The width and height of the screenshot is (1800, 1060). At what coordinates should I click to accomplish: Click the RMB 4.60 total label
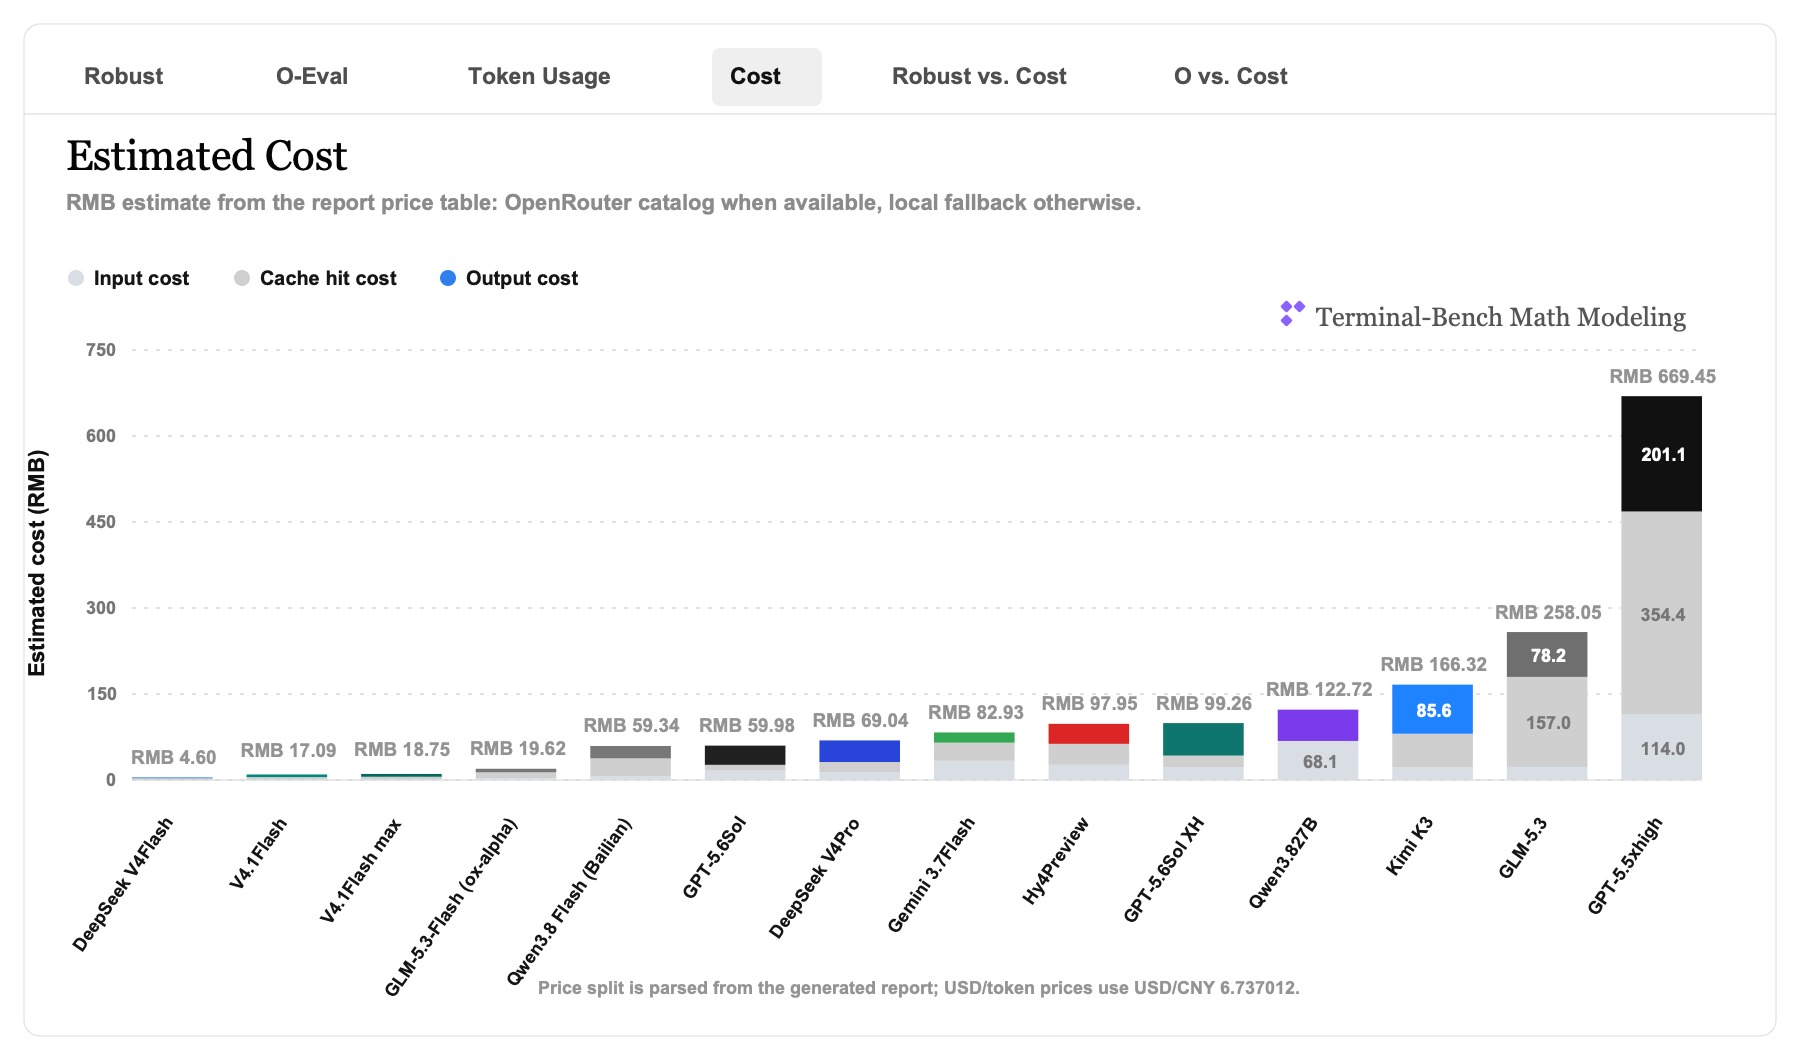pos(174,758)
